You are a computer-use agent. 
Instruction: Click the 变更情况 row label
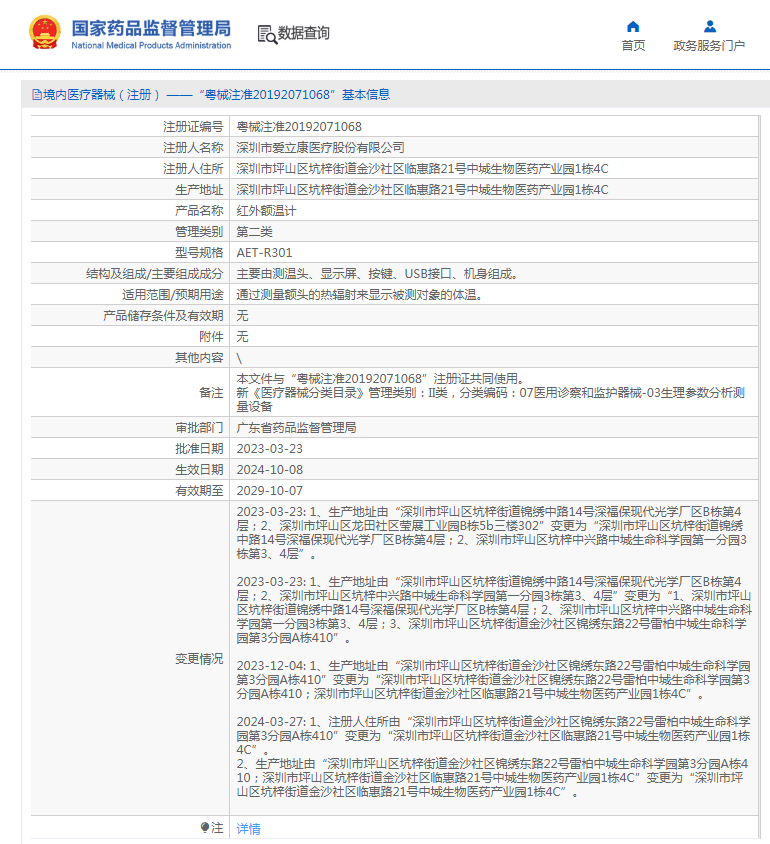pyautogui.click(x=199, y=658)
